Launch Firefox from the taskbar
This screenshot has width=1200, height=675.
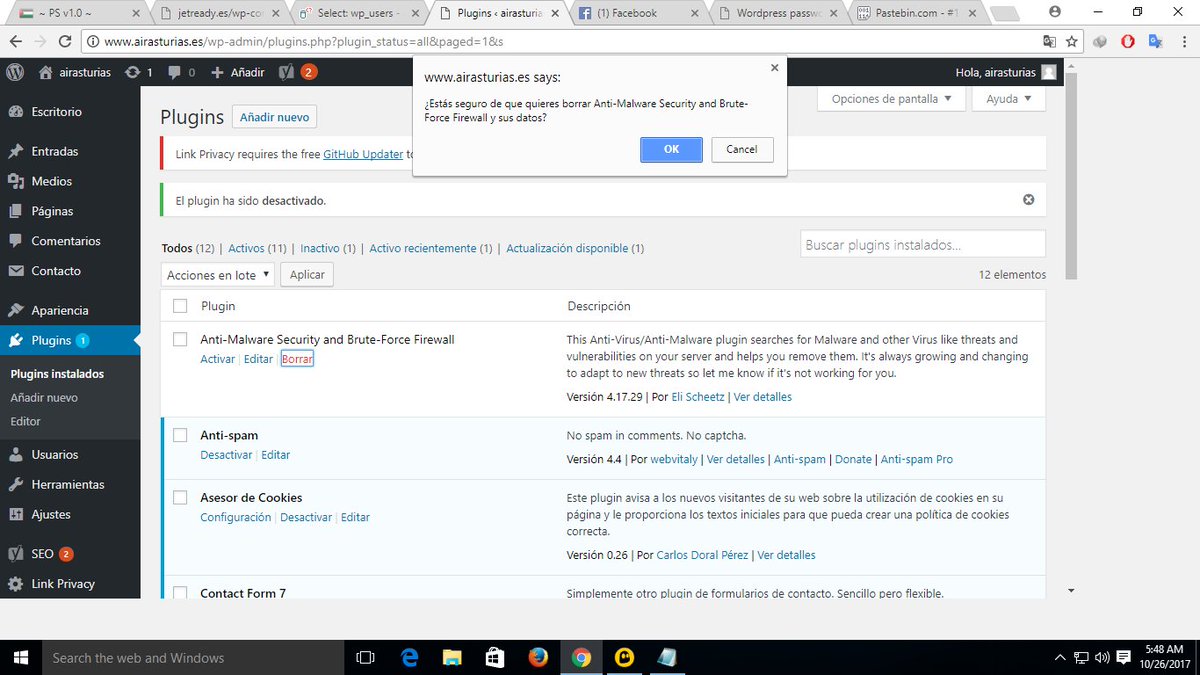tap(538, 657)
